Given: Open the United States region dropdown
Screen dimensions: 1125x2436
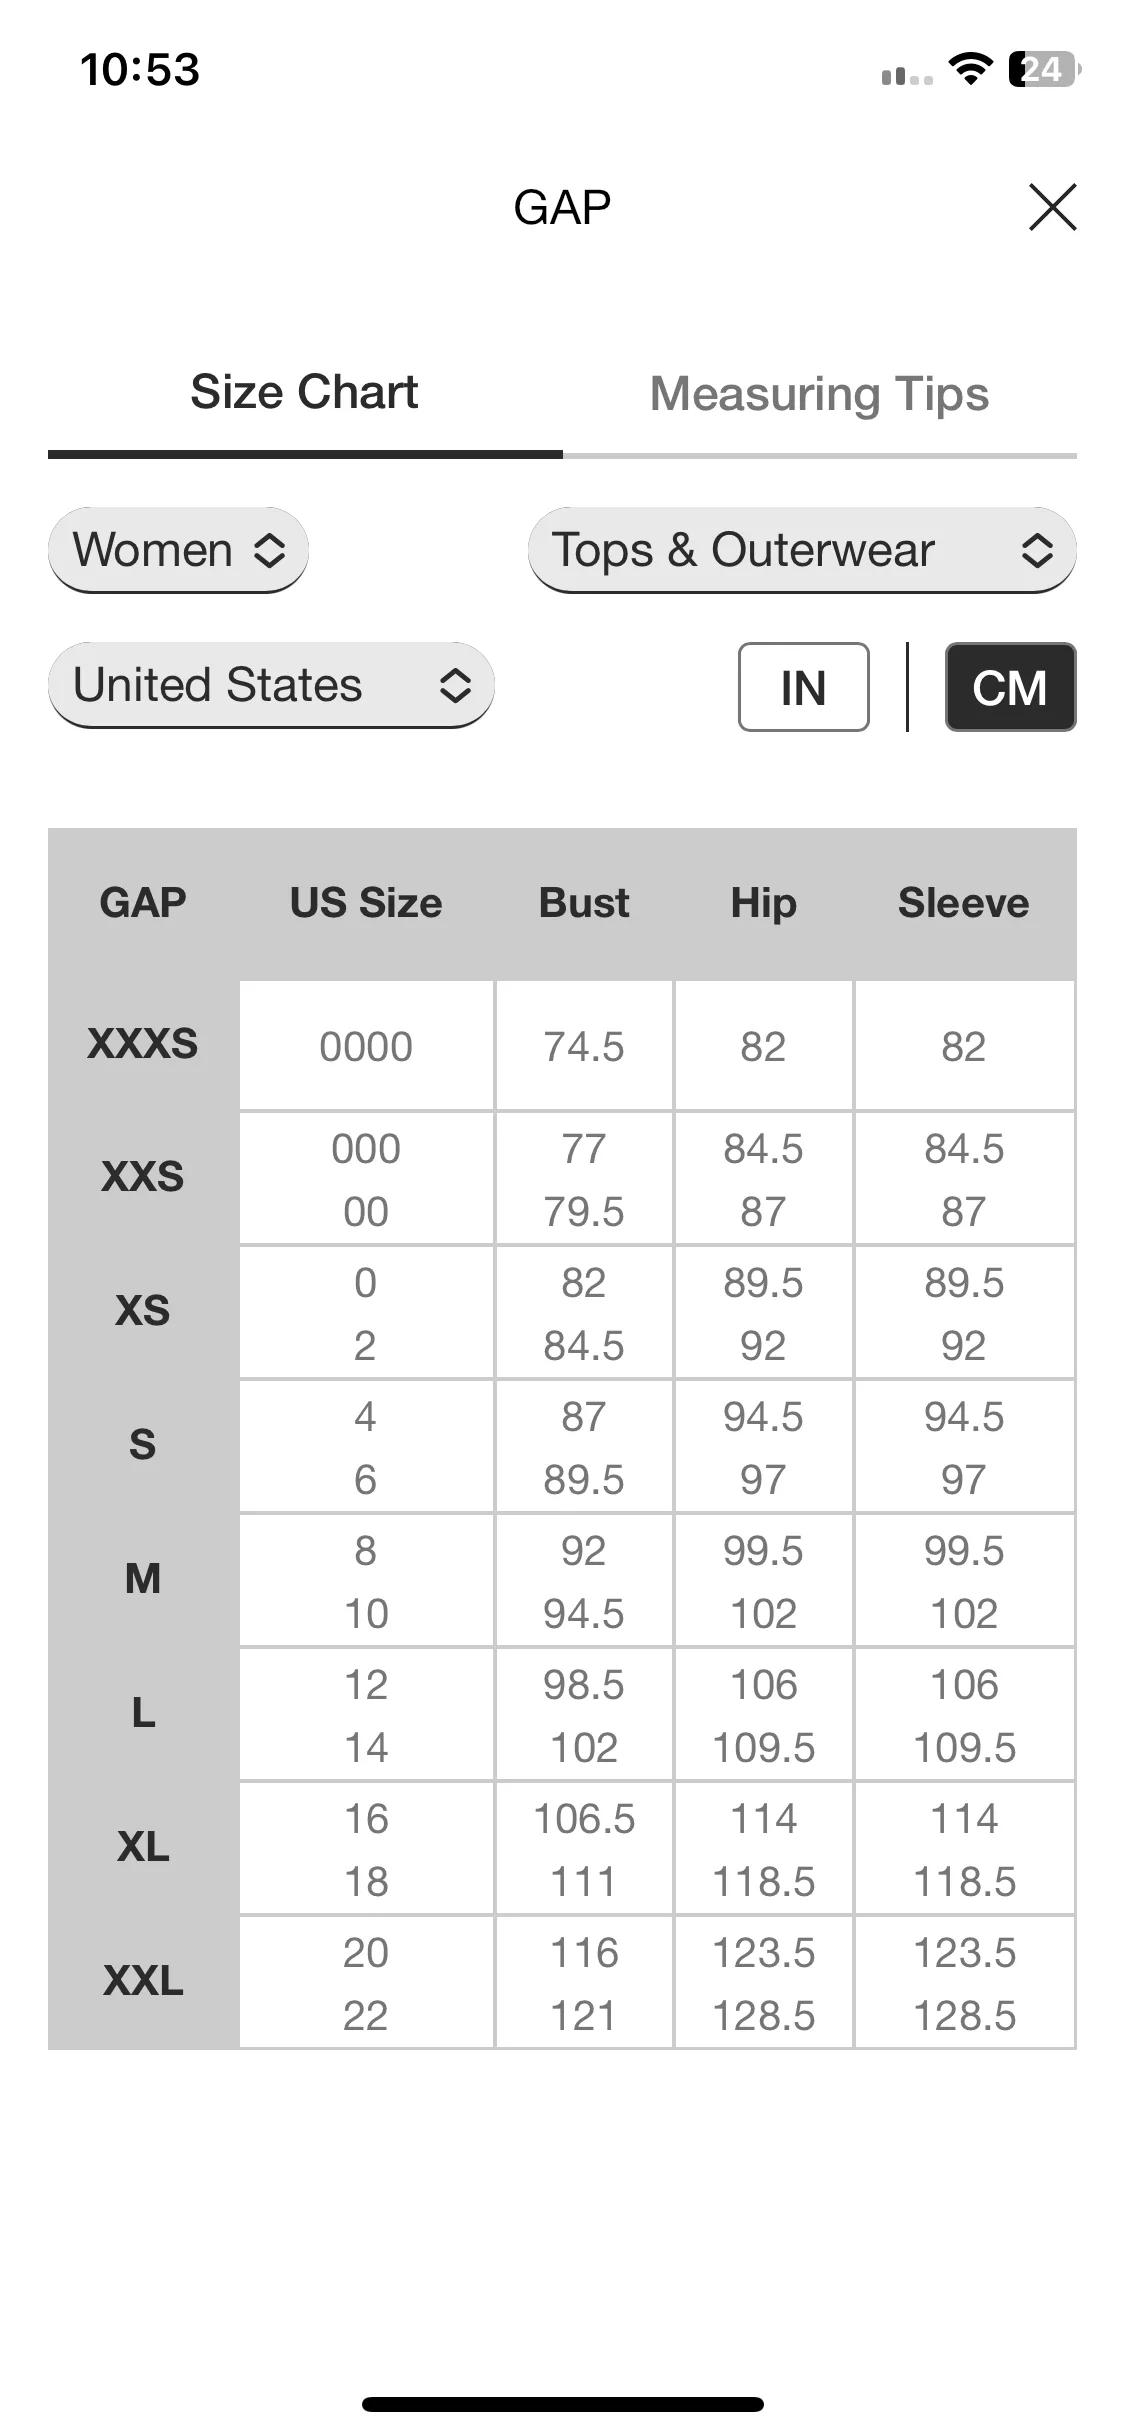Looking at the screenshot, I should [x=271, y=685].
